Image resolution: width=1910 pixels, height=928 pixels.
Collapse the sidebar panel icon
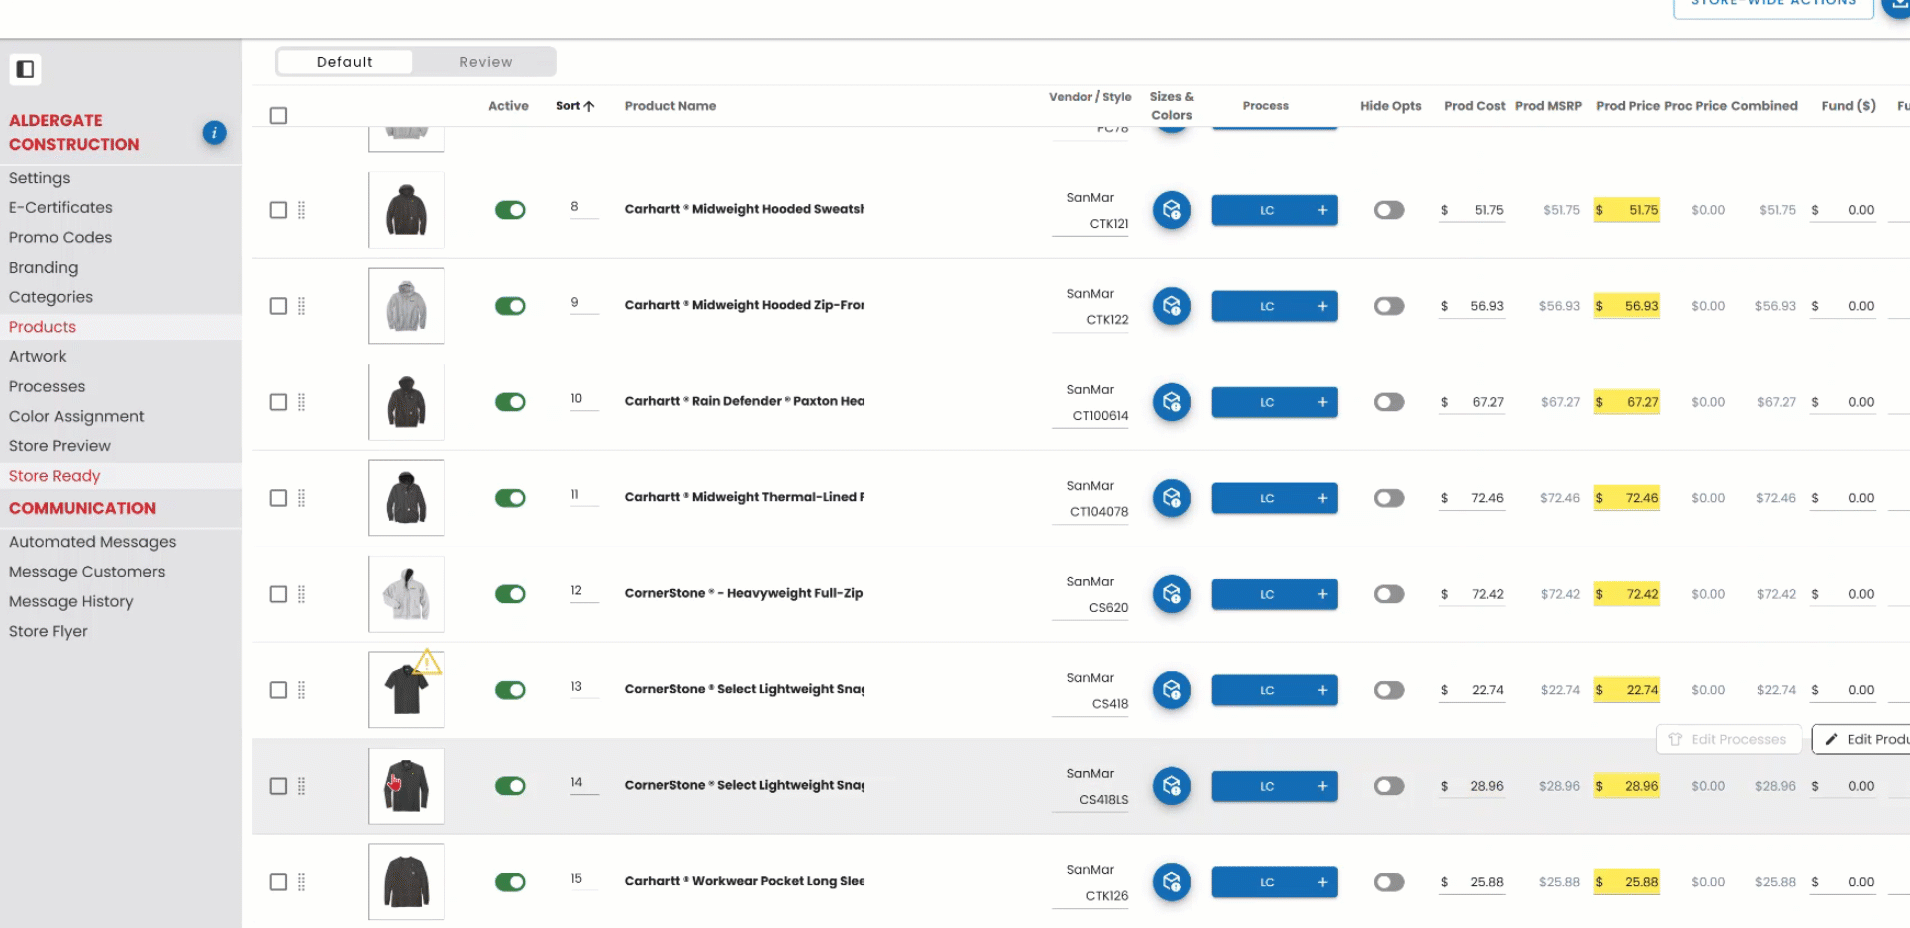pyautogui.click(x=25, y=69)
